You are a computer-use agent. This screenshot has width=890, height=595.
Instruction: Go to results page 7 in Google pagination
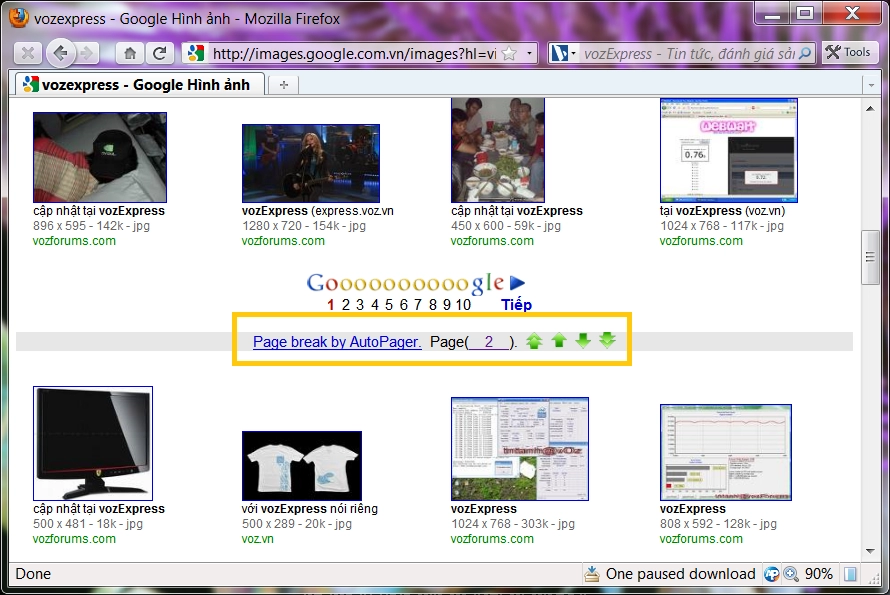pos(418,305)
